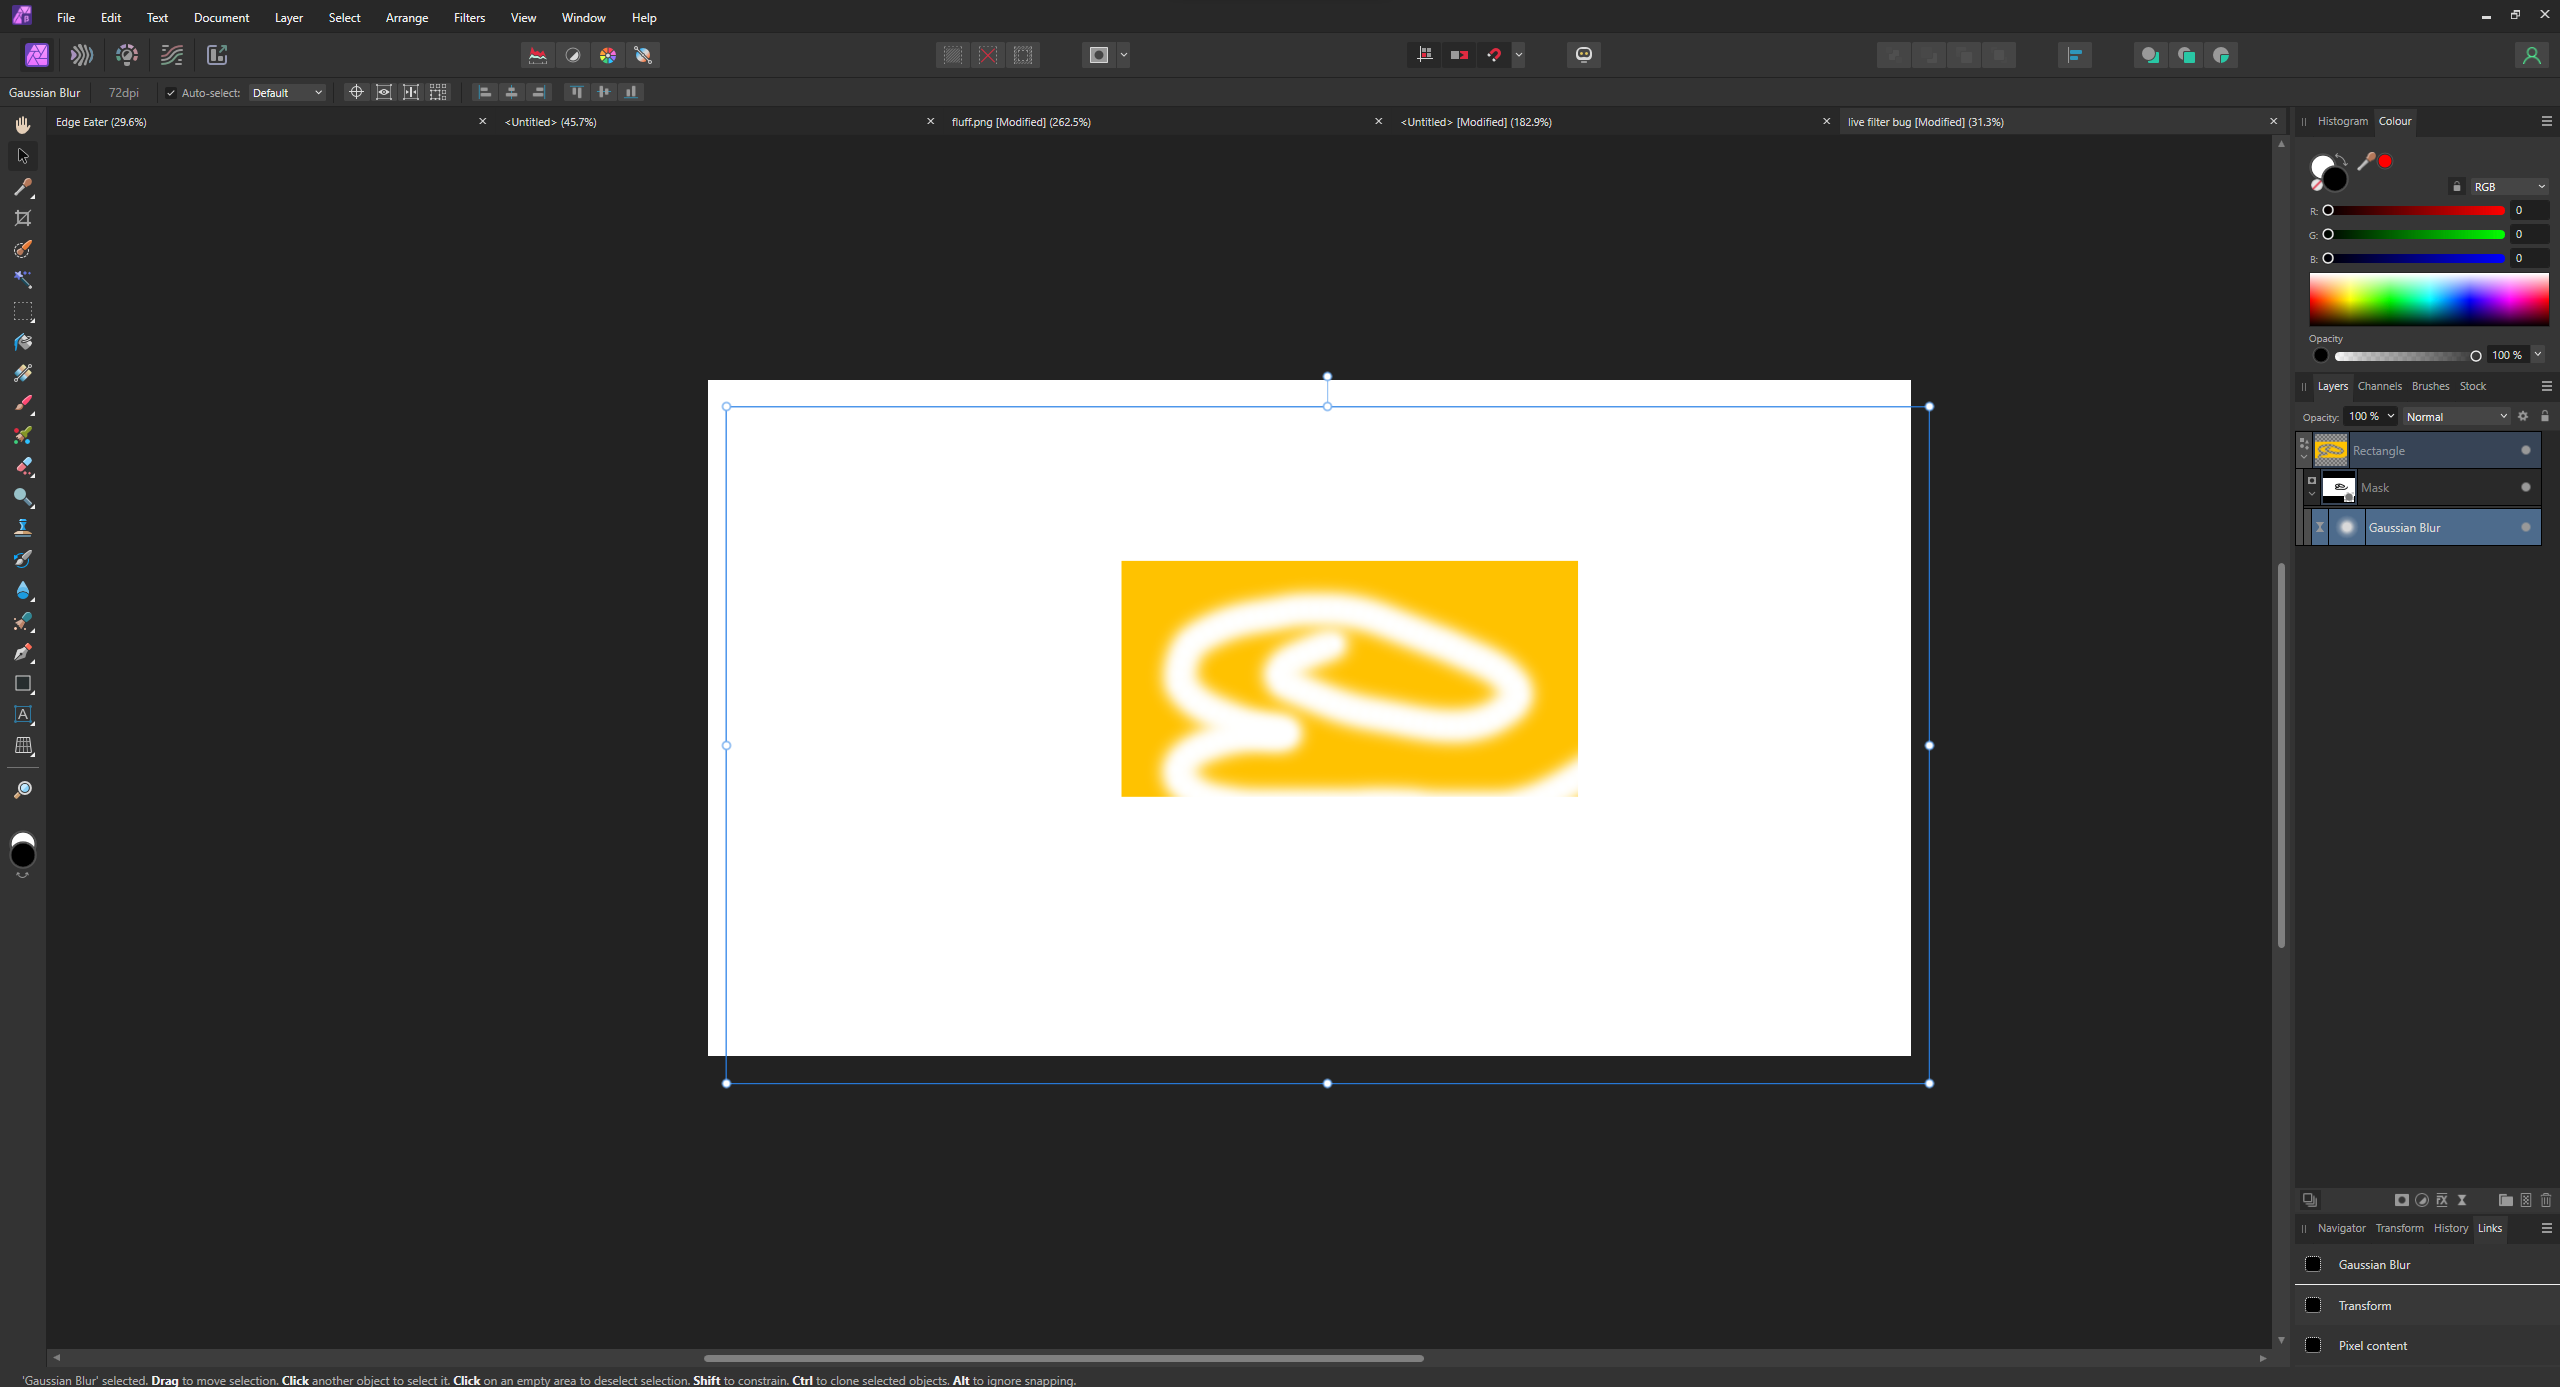Open the Layers panel hamburger menu

click(x=2547, y=386)
